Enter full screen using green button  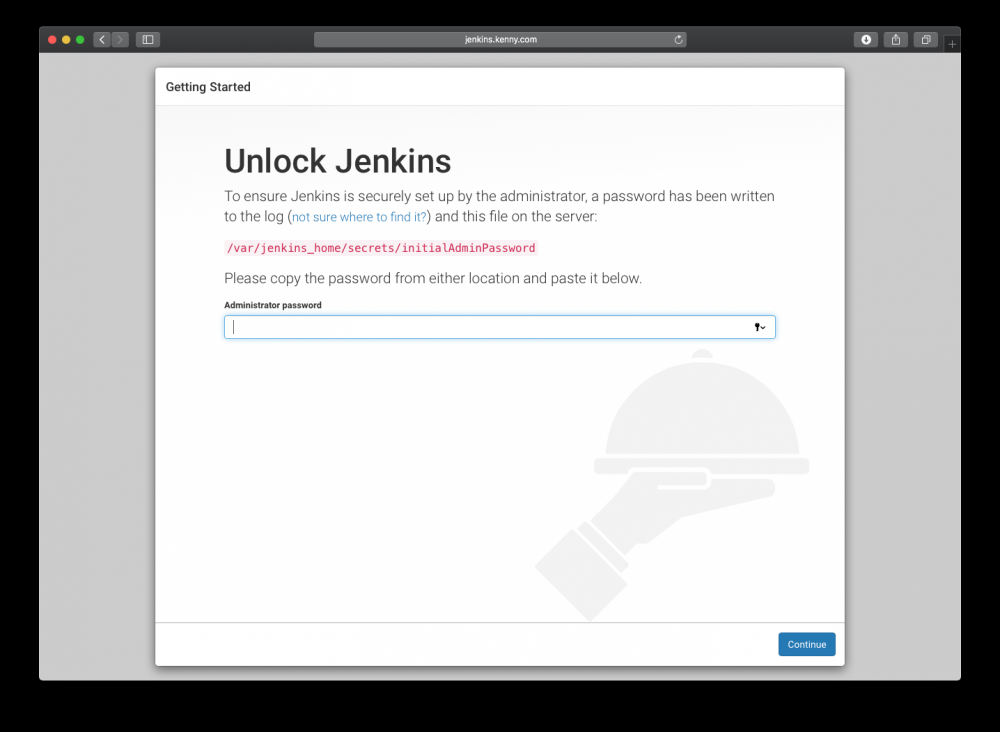pos(80,40)
